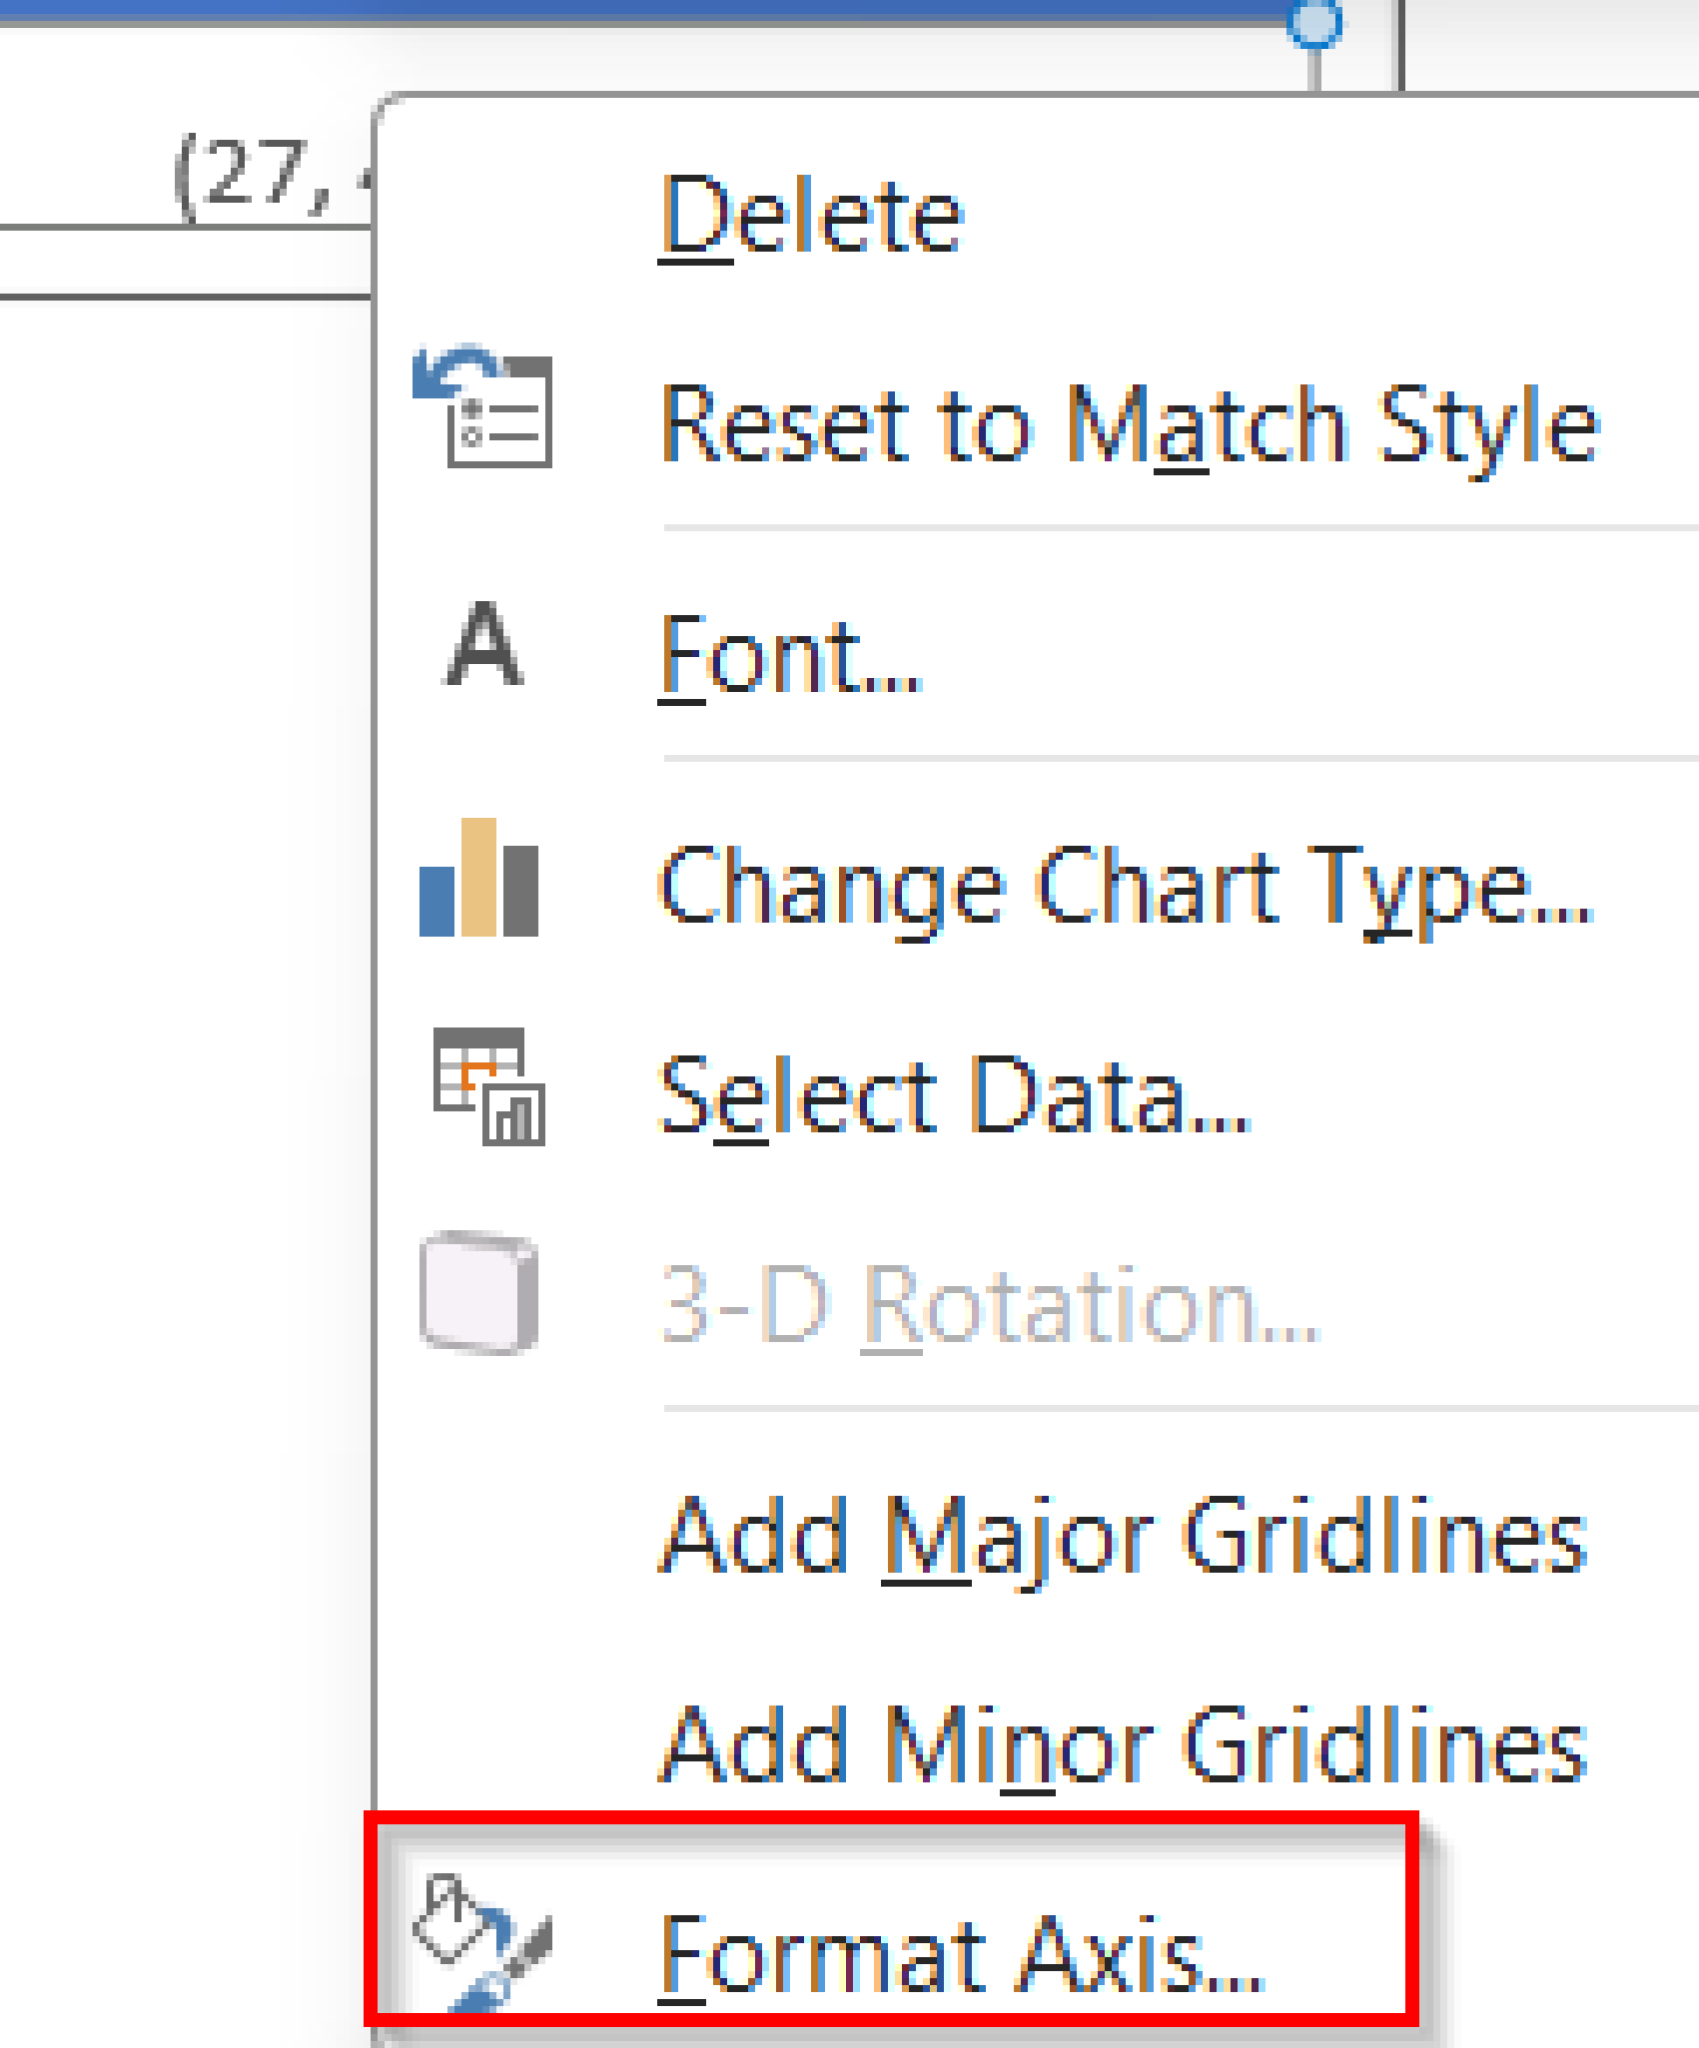Click the disabled 3-D Rotation entry
This screenshot has width=1699, height=2048.
[x=990, y=1305]
